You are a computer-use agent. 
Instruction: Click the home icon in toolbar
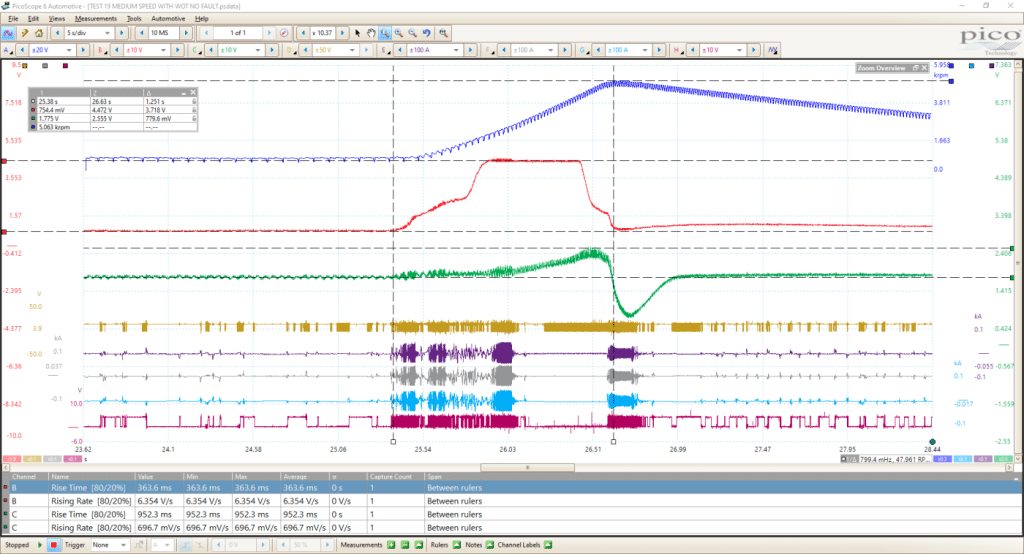[x=39, y=33]
